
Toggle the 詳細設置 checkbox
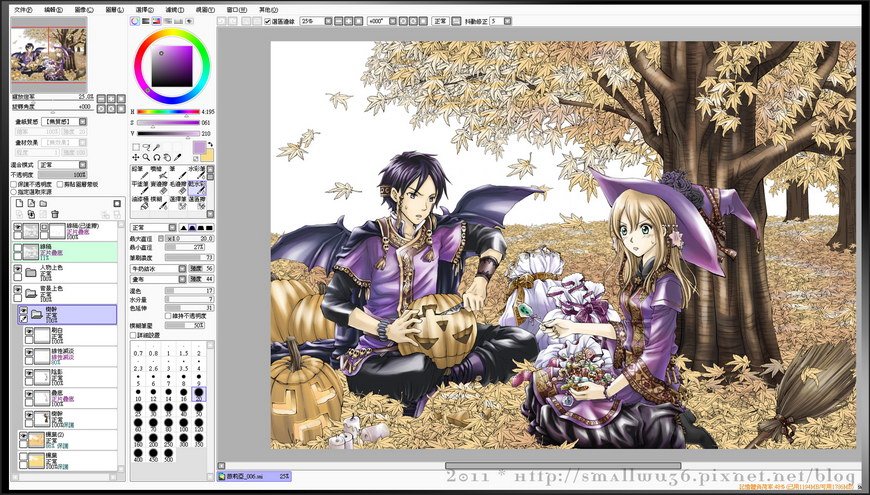[133, 335]
